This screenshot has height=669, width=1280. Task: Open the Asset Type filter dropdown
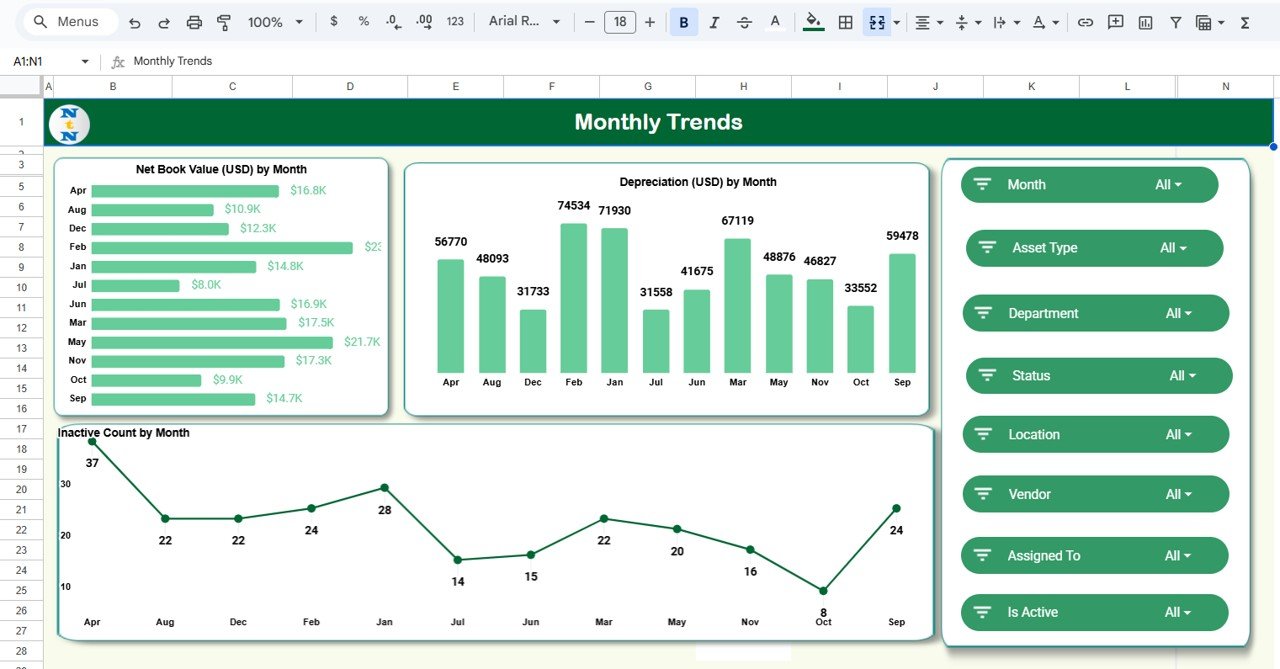tap(1093, 247)
